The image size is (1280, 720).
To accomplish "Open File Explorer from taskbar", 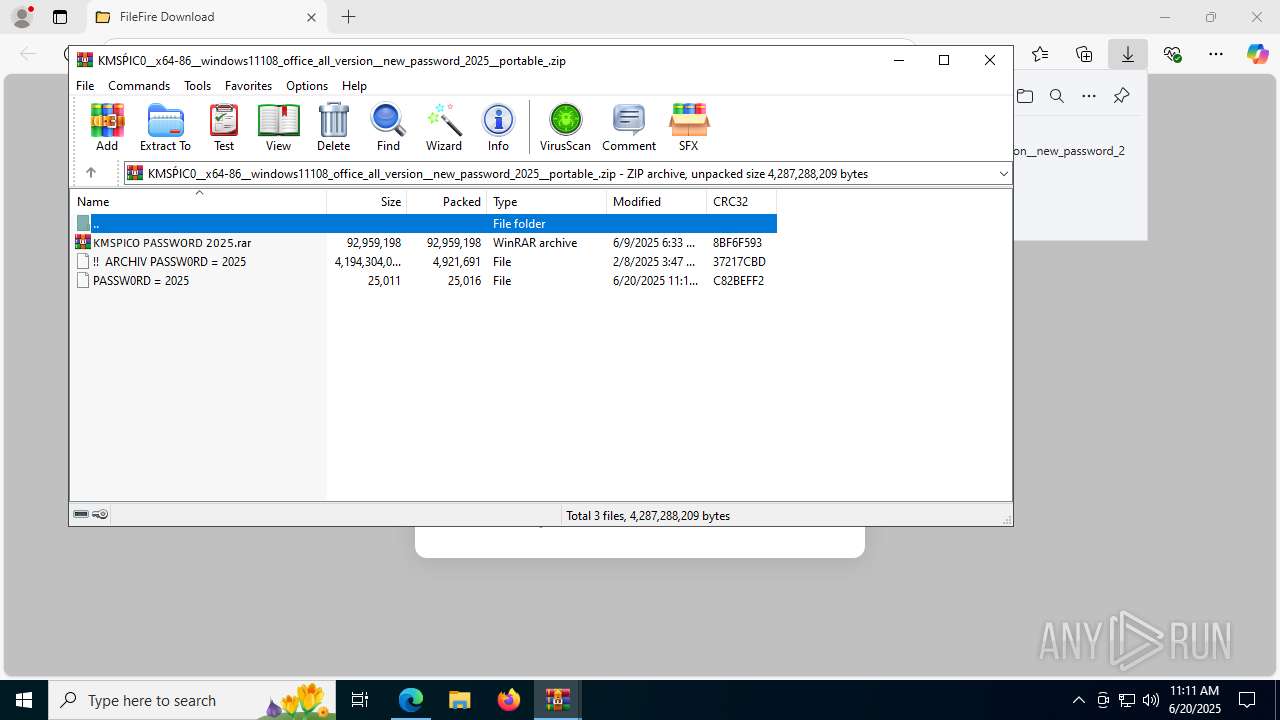I will click(459, 700).
